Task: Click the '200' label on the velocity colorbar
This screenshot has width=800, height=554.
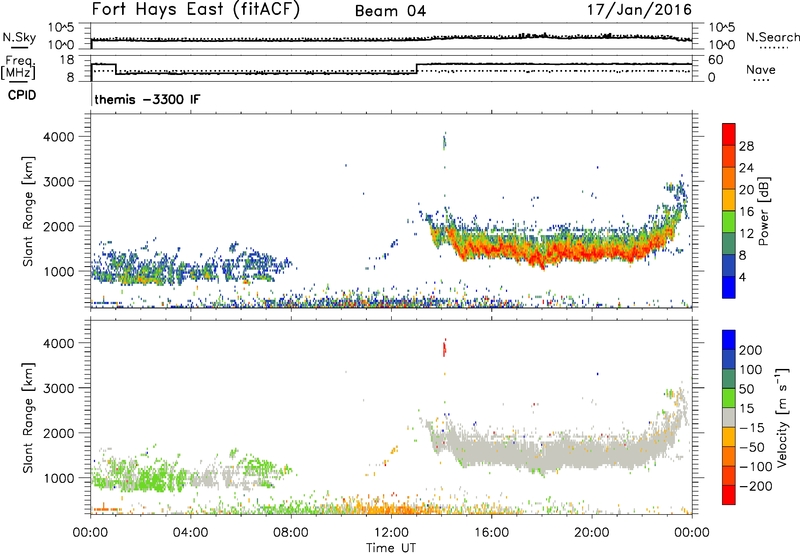Action: 751,350
